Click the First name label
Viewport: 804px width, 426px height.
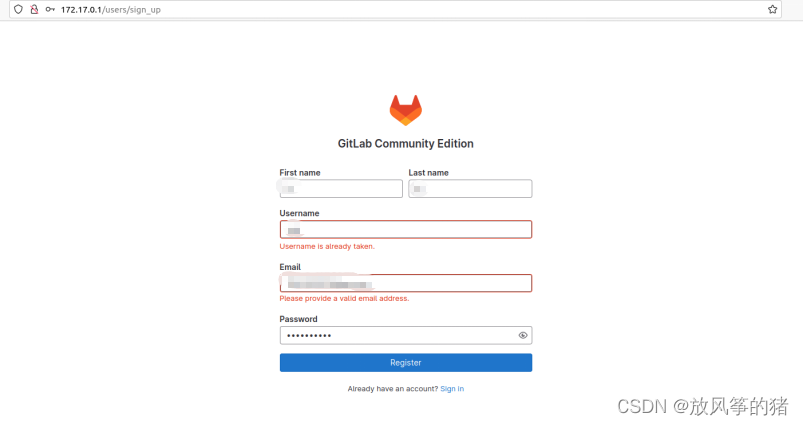tap(300, 173)
